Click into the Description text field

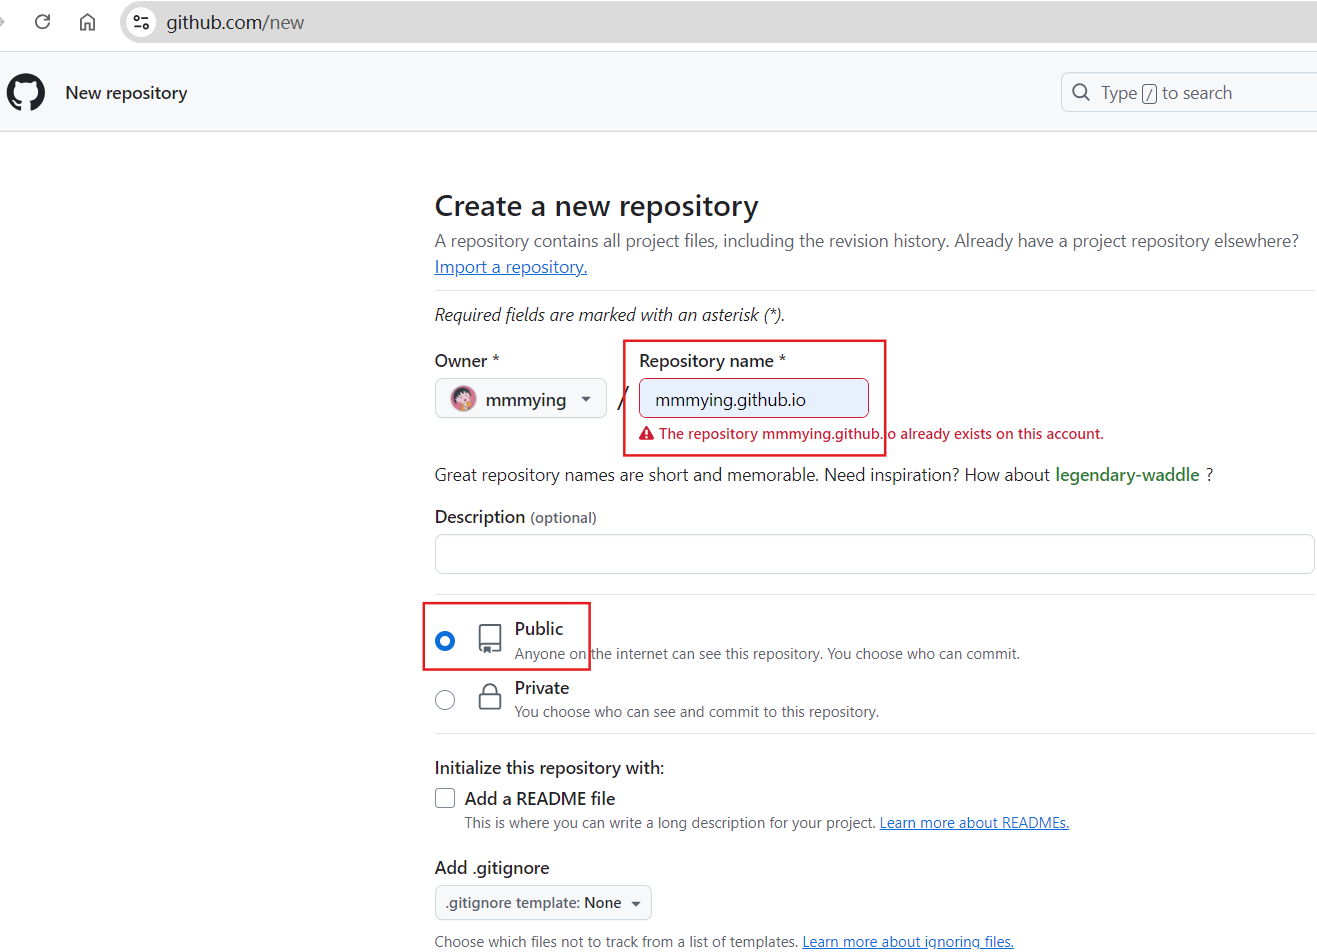(875, 554)
